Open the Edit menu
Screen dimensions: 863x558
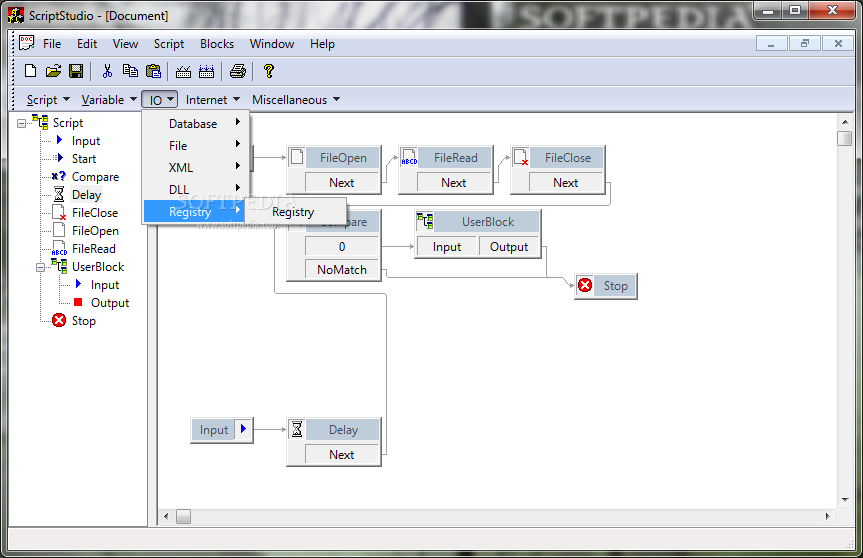coord(86,43)
